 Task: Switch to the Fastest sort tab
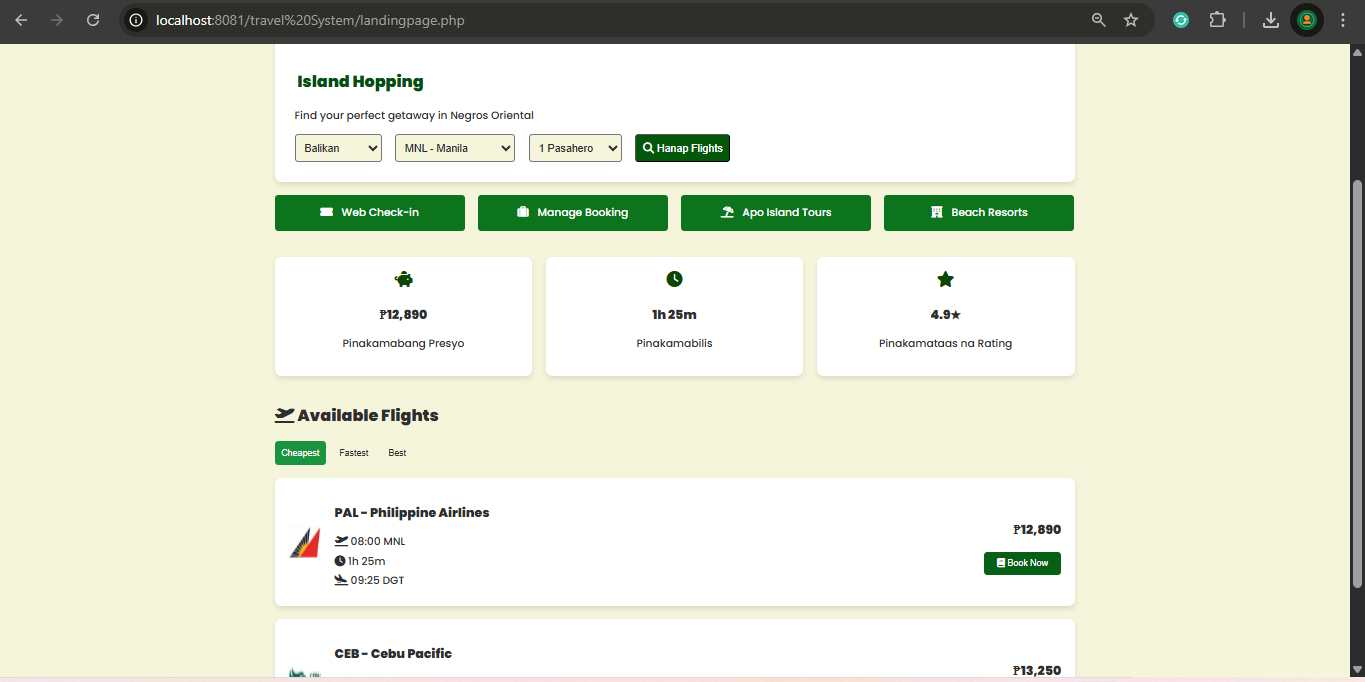(x=353, y=453)
